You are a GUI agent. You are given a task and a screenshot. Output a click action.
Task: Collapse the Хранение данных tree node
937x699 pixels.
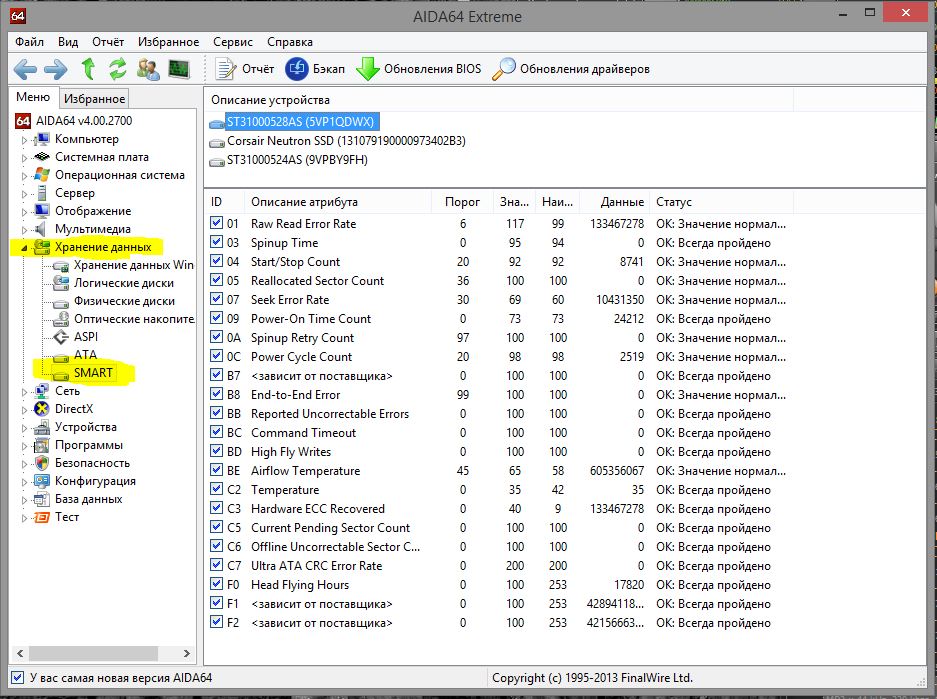coord(25,248)
